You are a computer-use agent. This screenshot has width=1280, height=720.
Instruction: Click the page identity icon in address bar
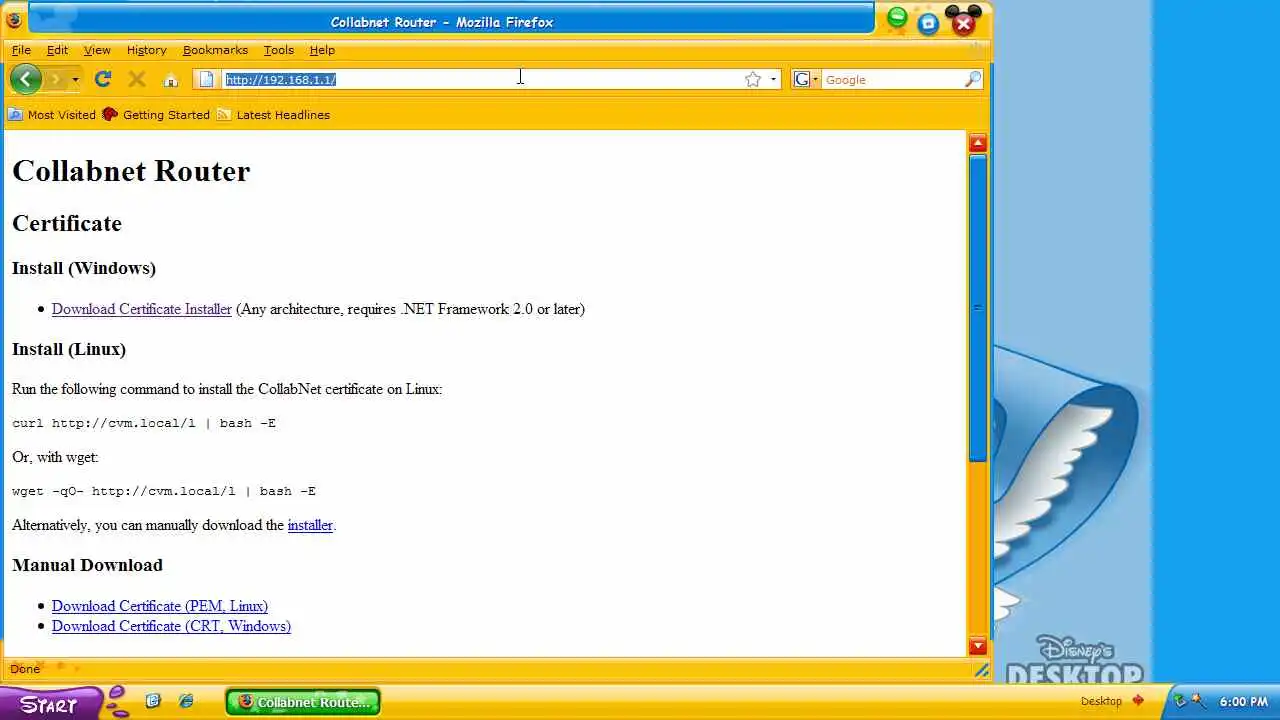(x=207, y=79)
